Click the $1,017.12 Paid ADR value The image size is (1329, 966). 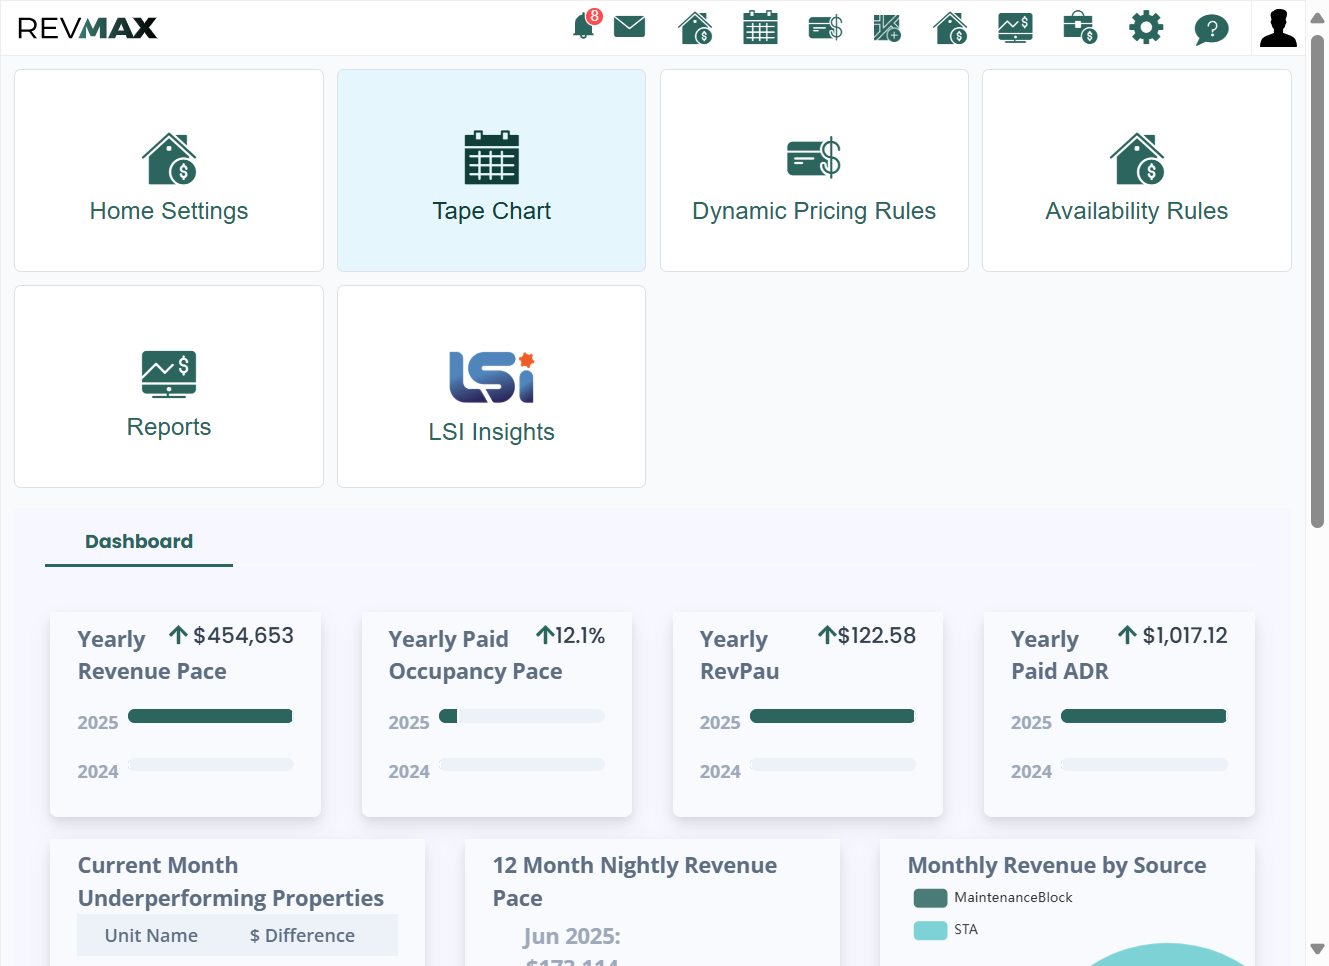click(1185, 636)
